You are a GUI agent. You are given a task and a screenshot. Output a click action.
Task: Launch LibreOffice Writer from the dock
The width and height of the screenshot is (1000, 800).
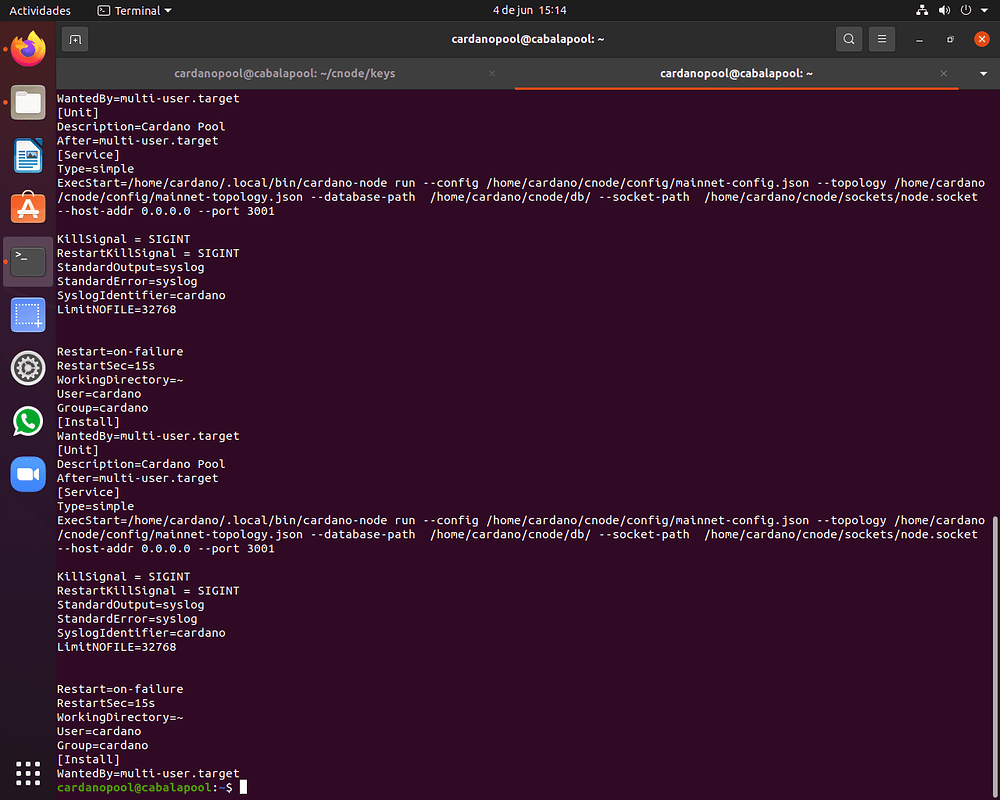point(28,155)
